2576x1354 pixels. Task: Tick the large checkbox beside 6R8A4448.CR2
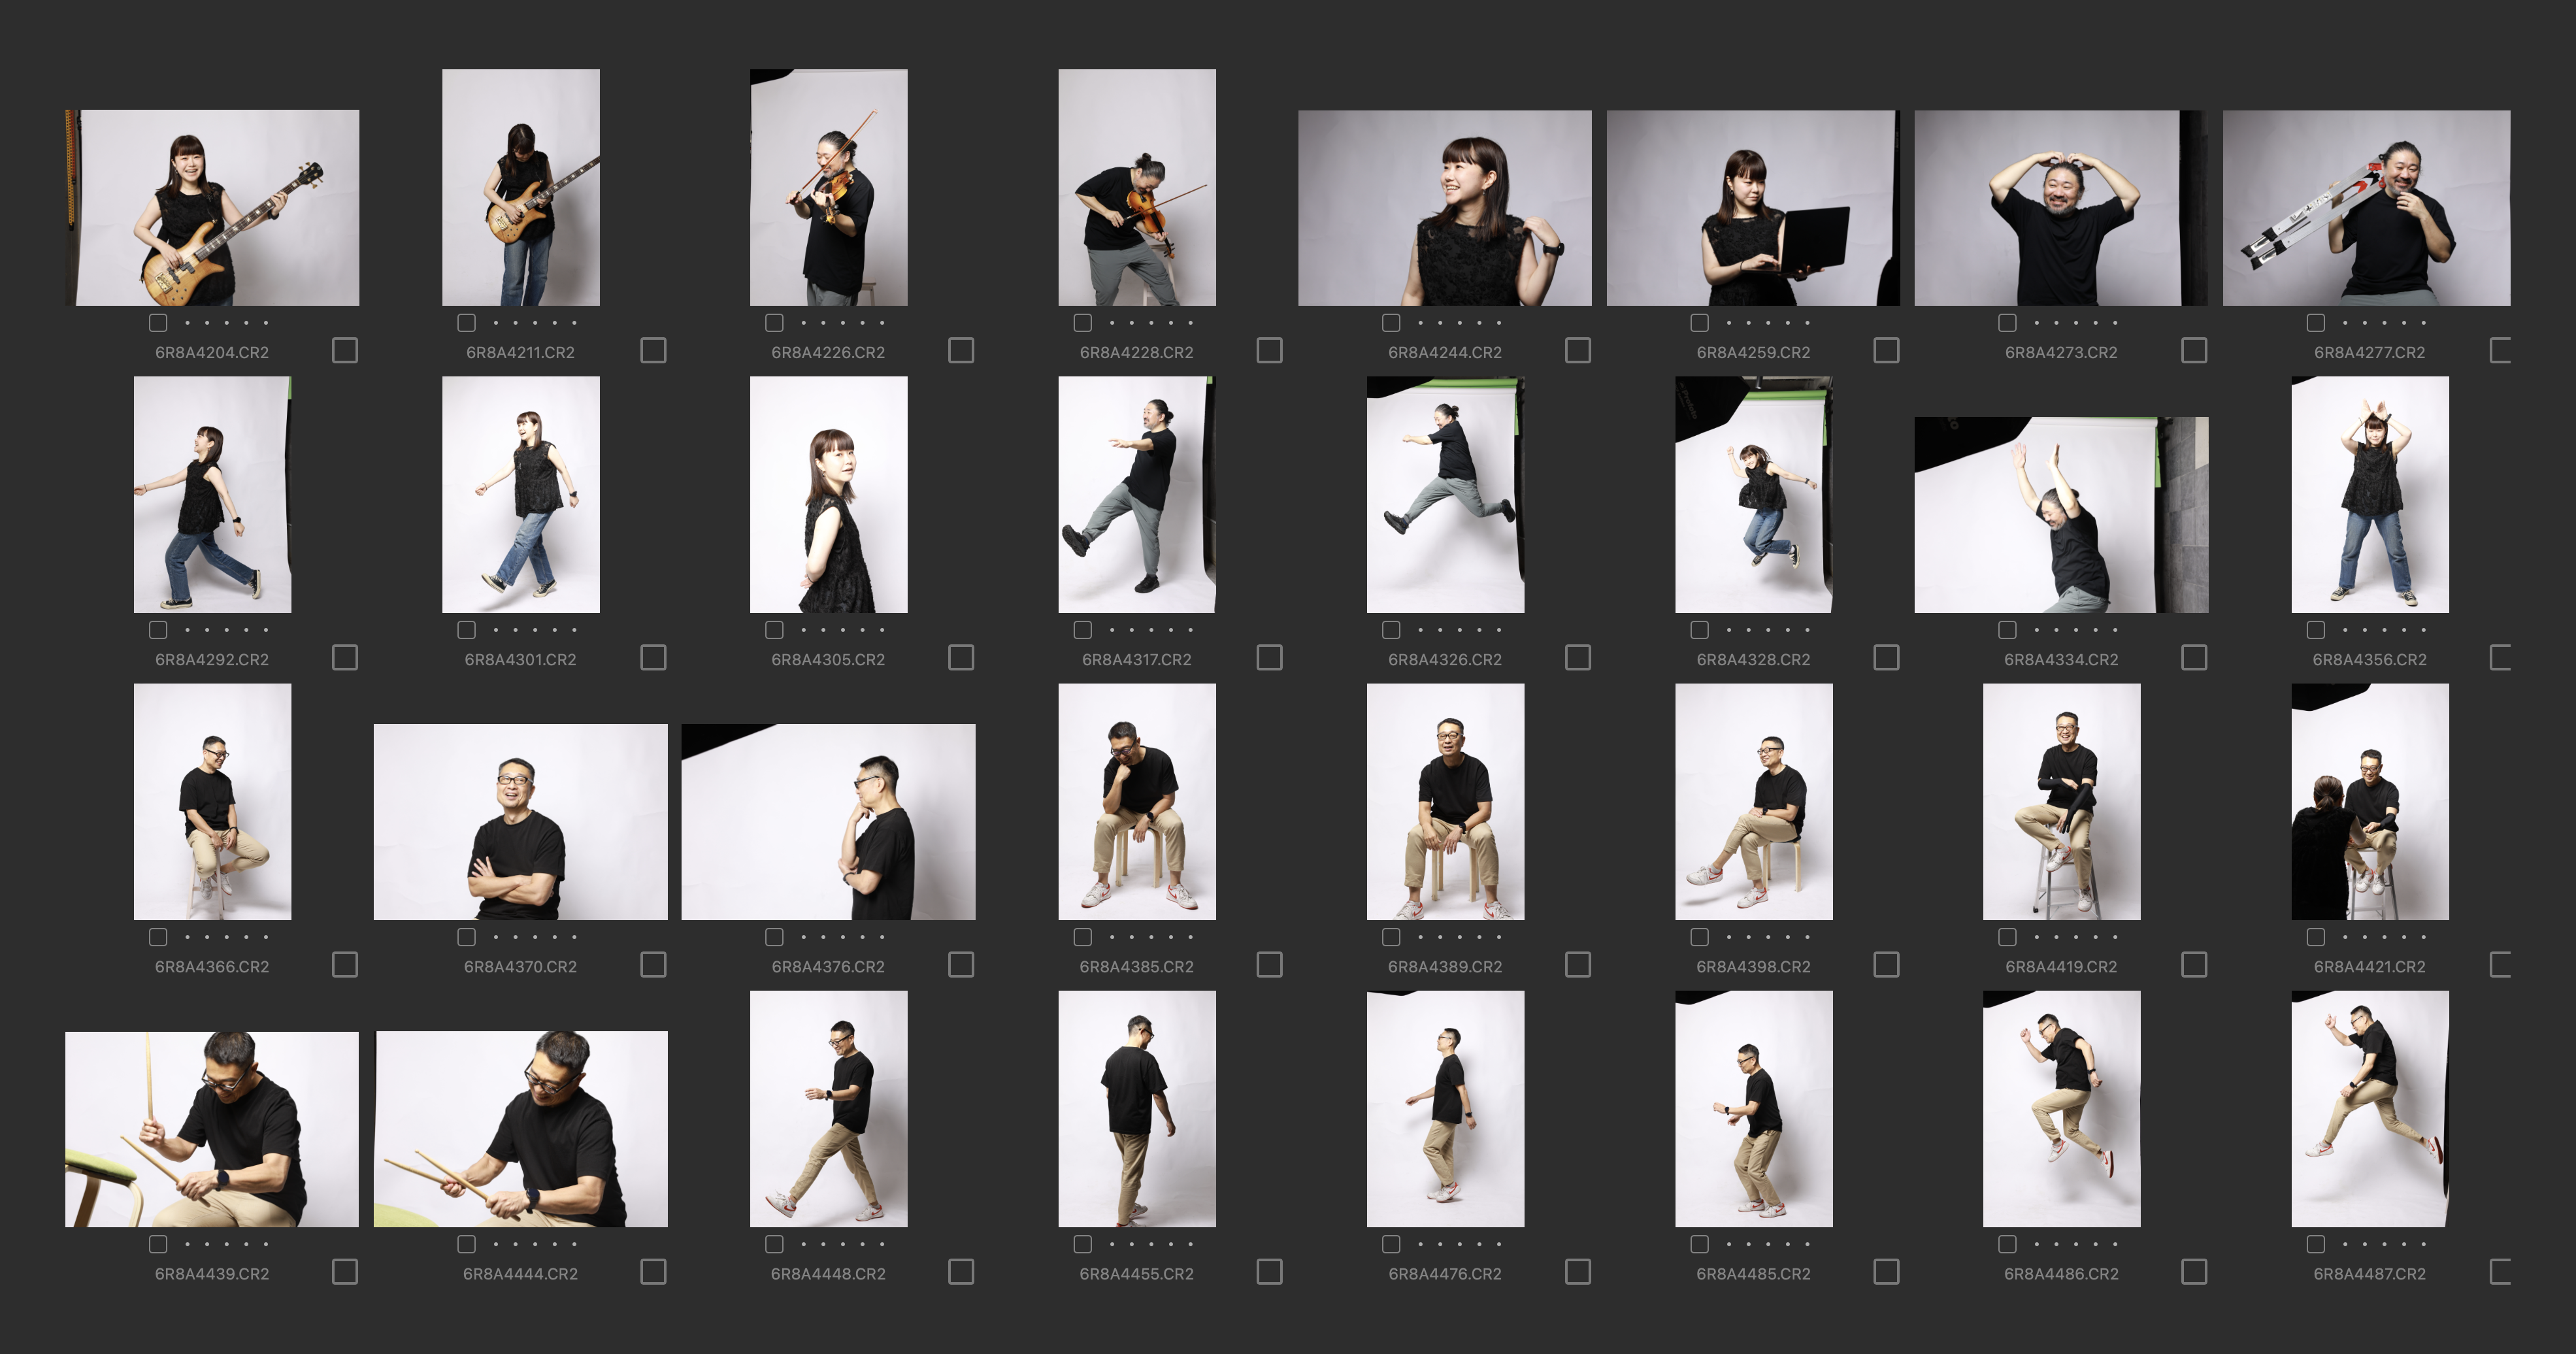[961, 1271]
